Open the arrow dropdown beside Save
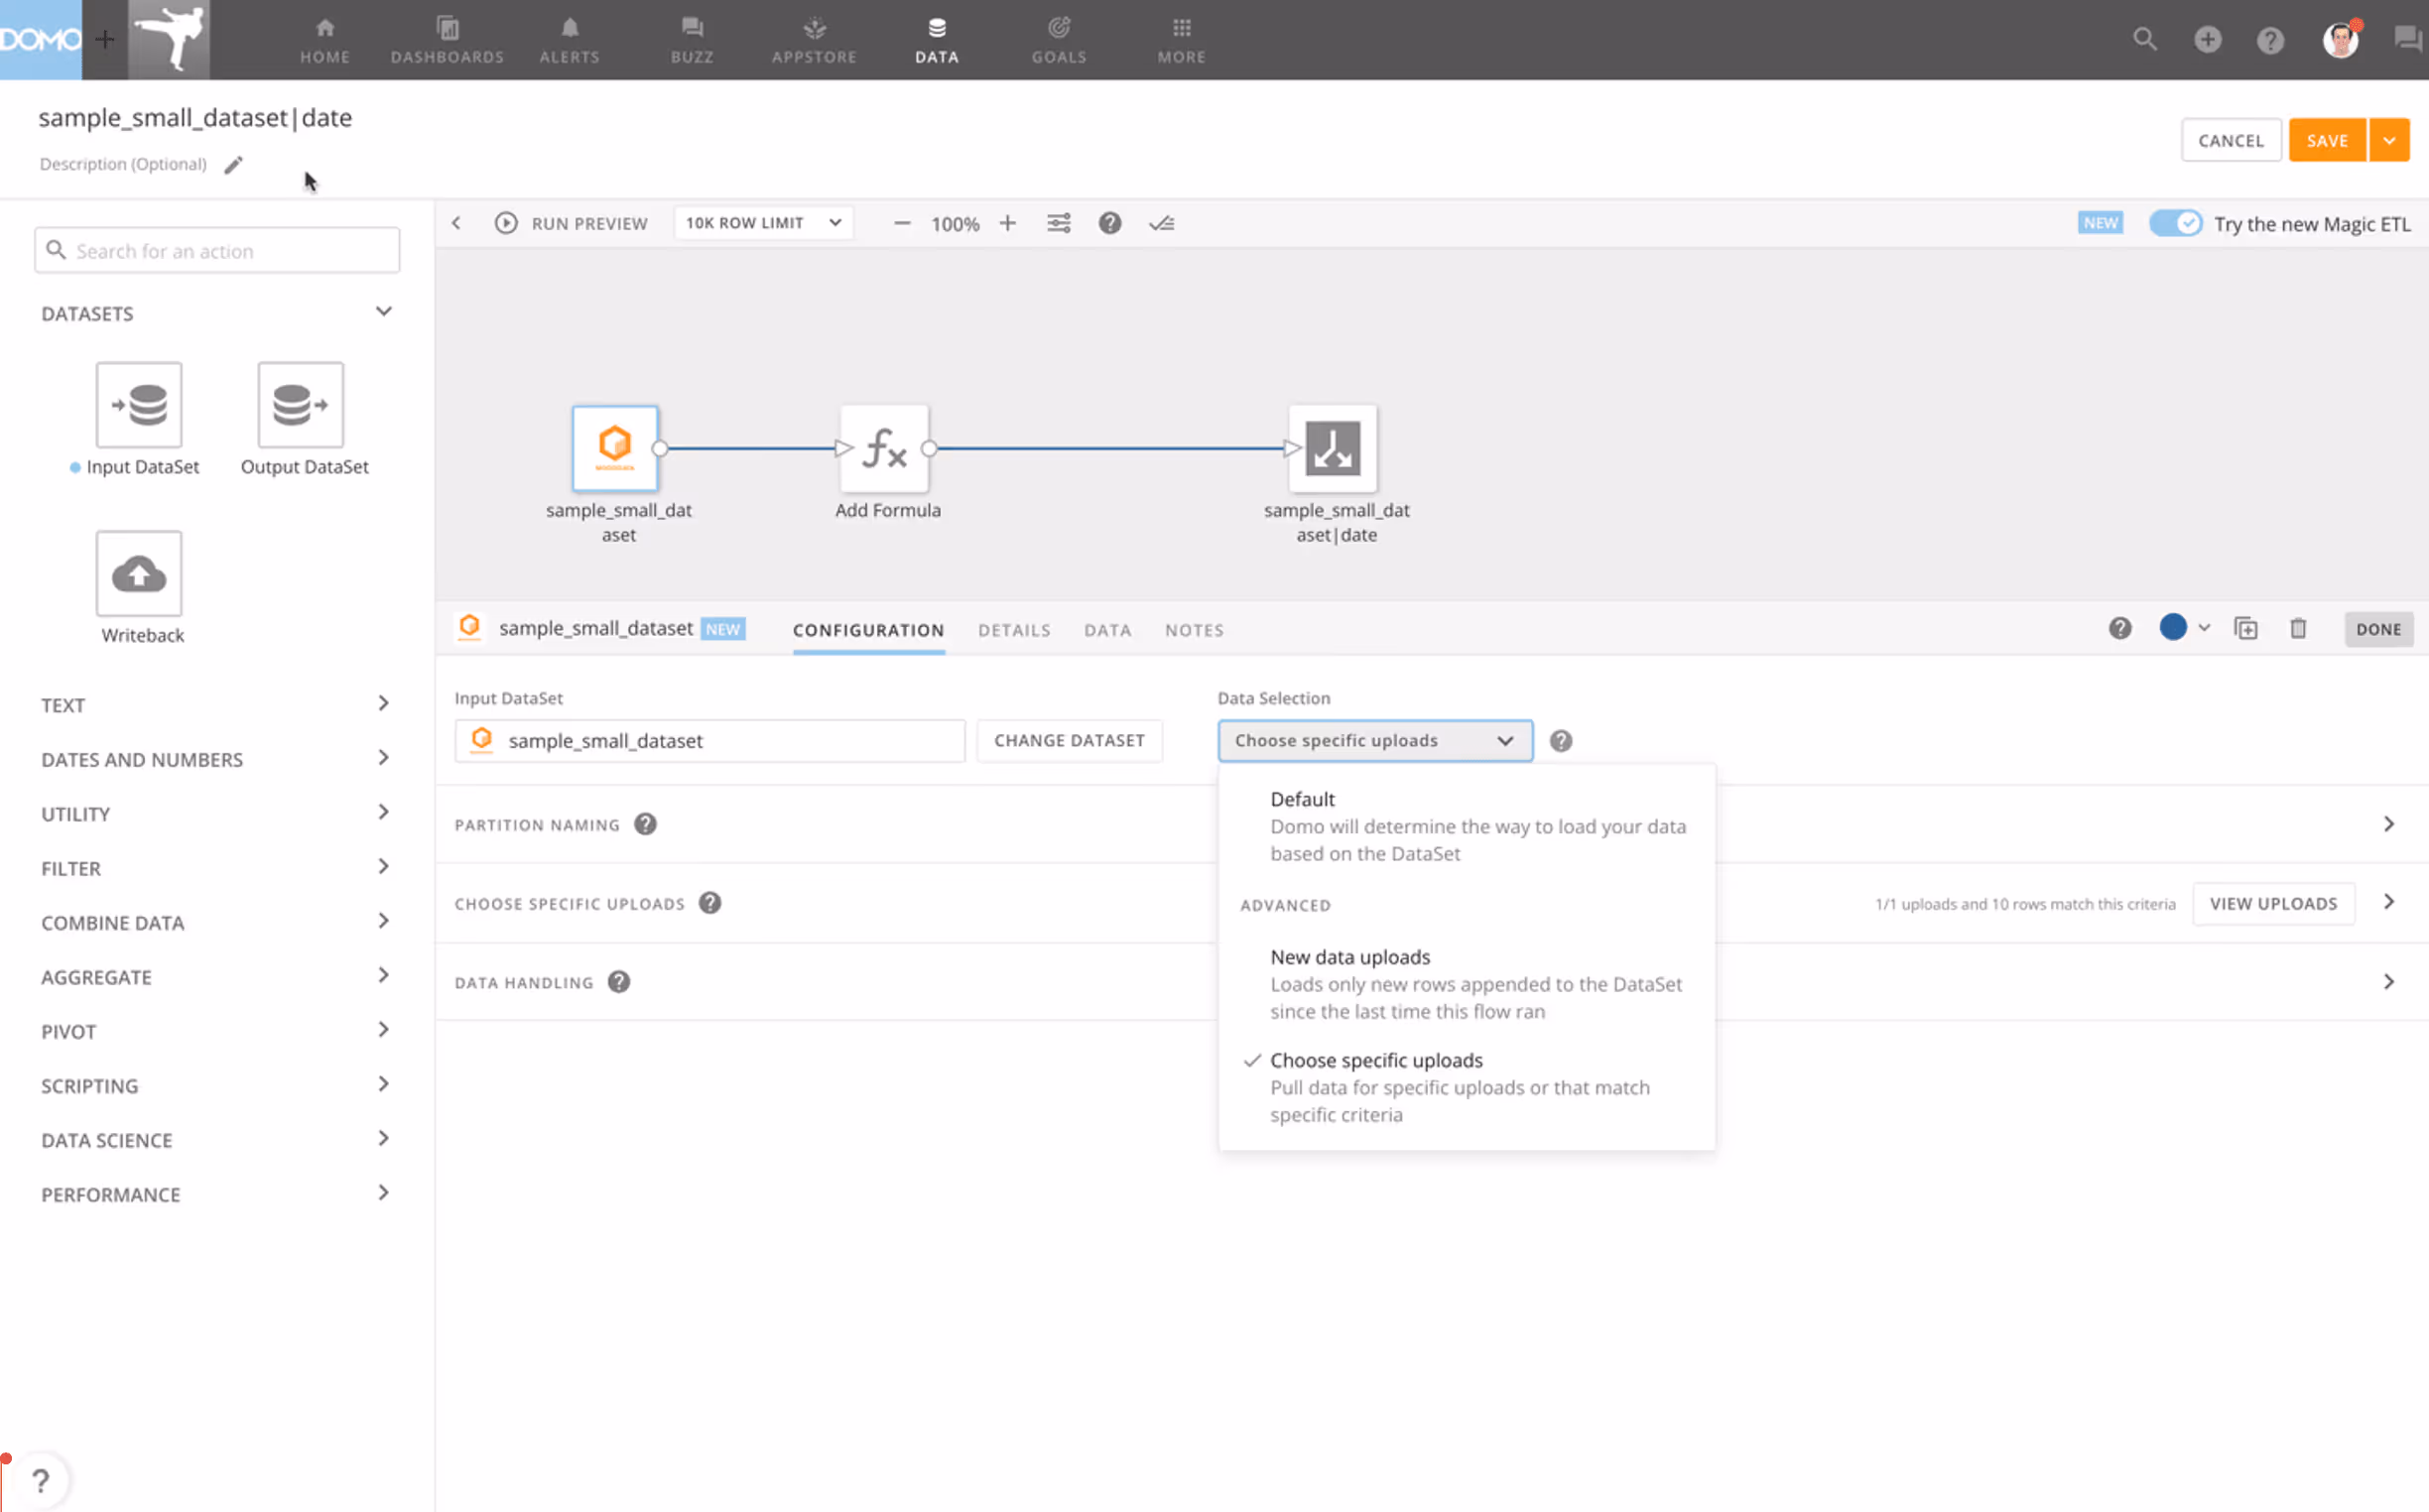Image resolution: width=2429 pixels, height=1512 pixels. click(x=2389, y=141)
